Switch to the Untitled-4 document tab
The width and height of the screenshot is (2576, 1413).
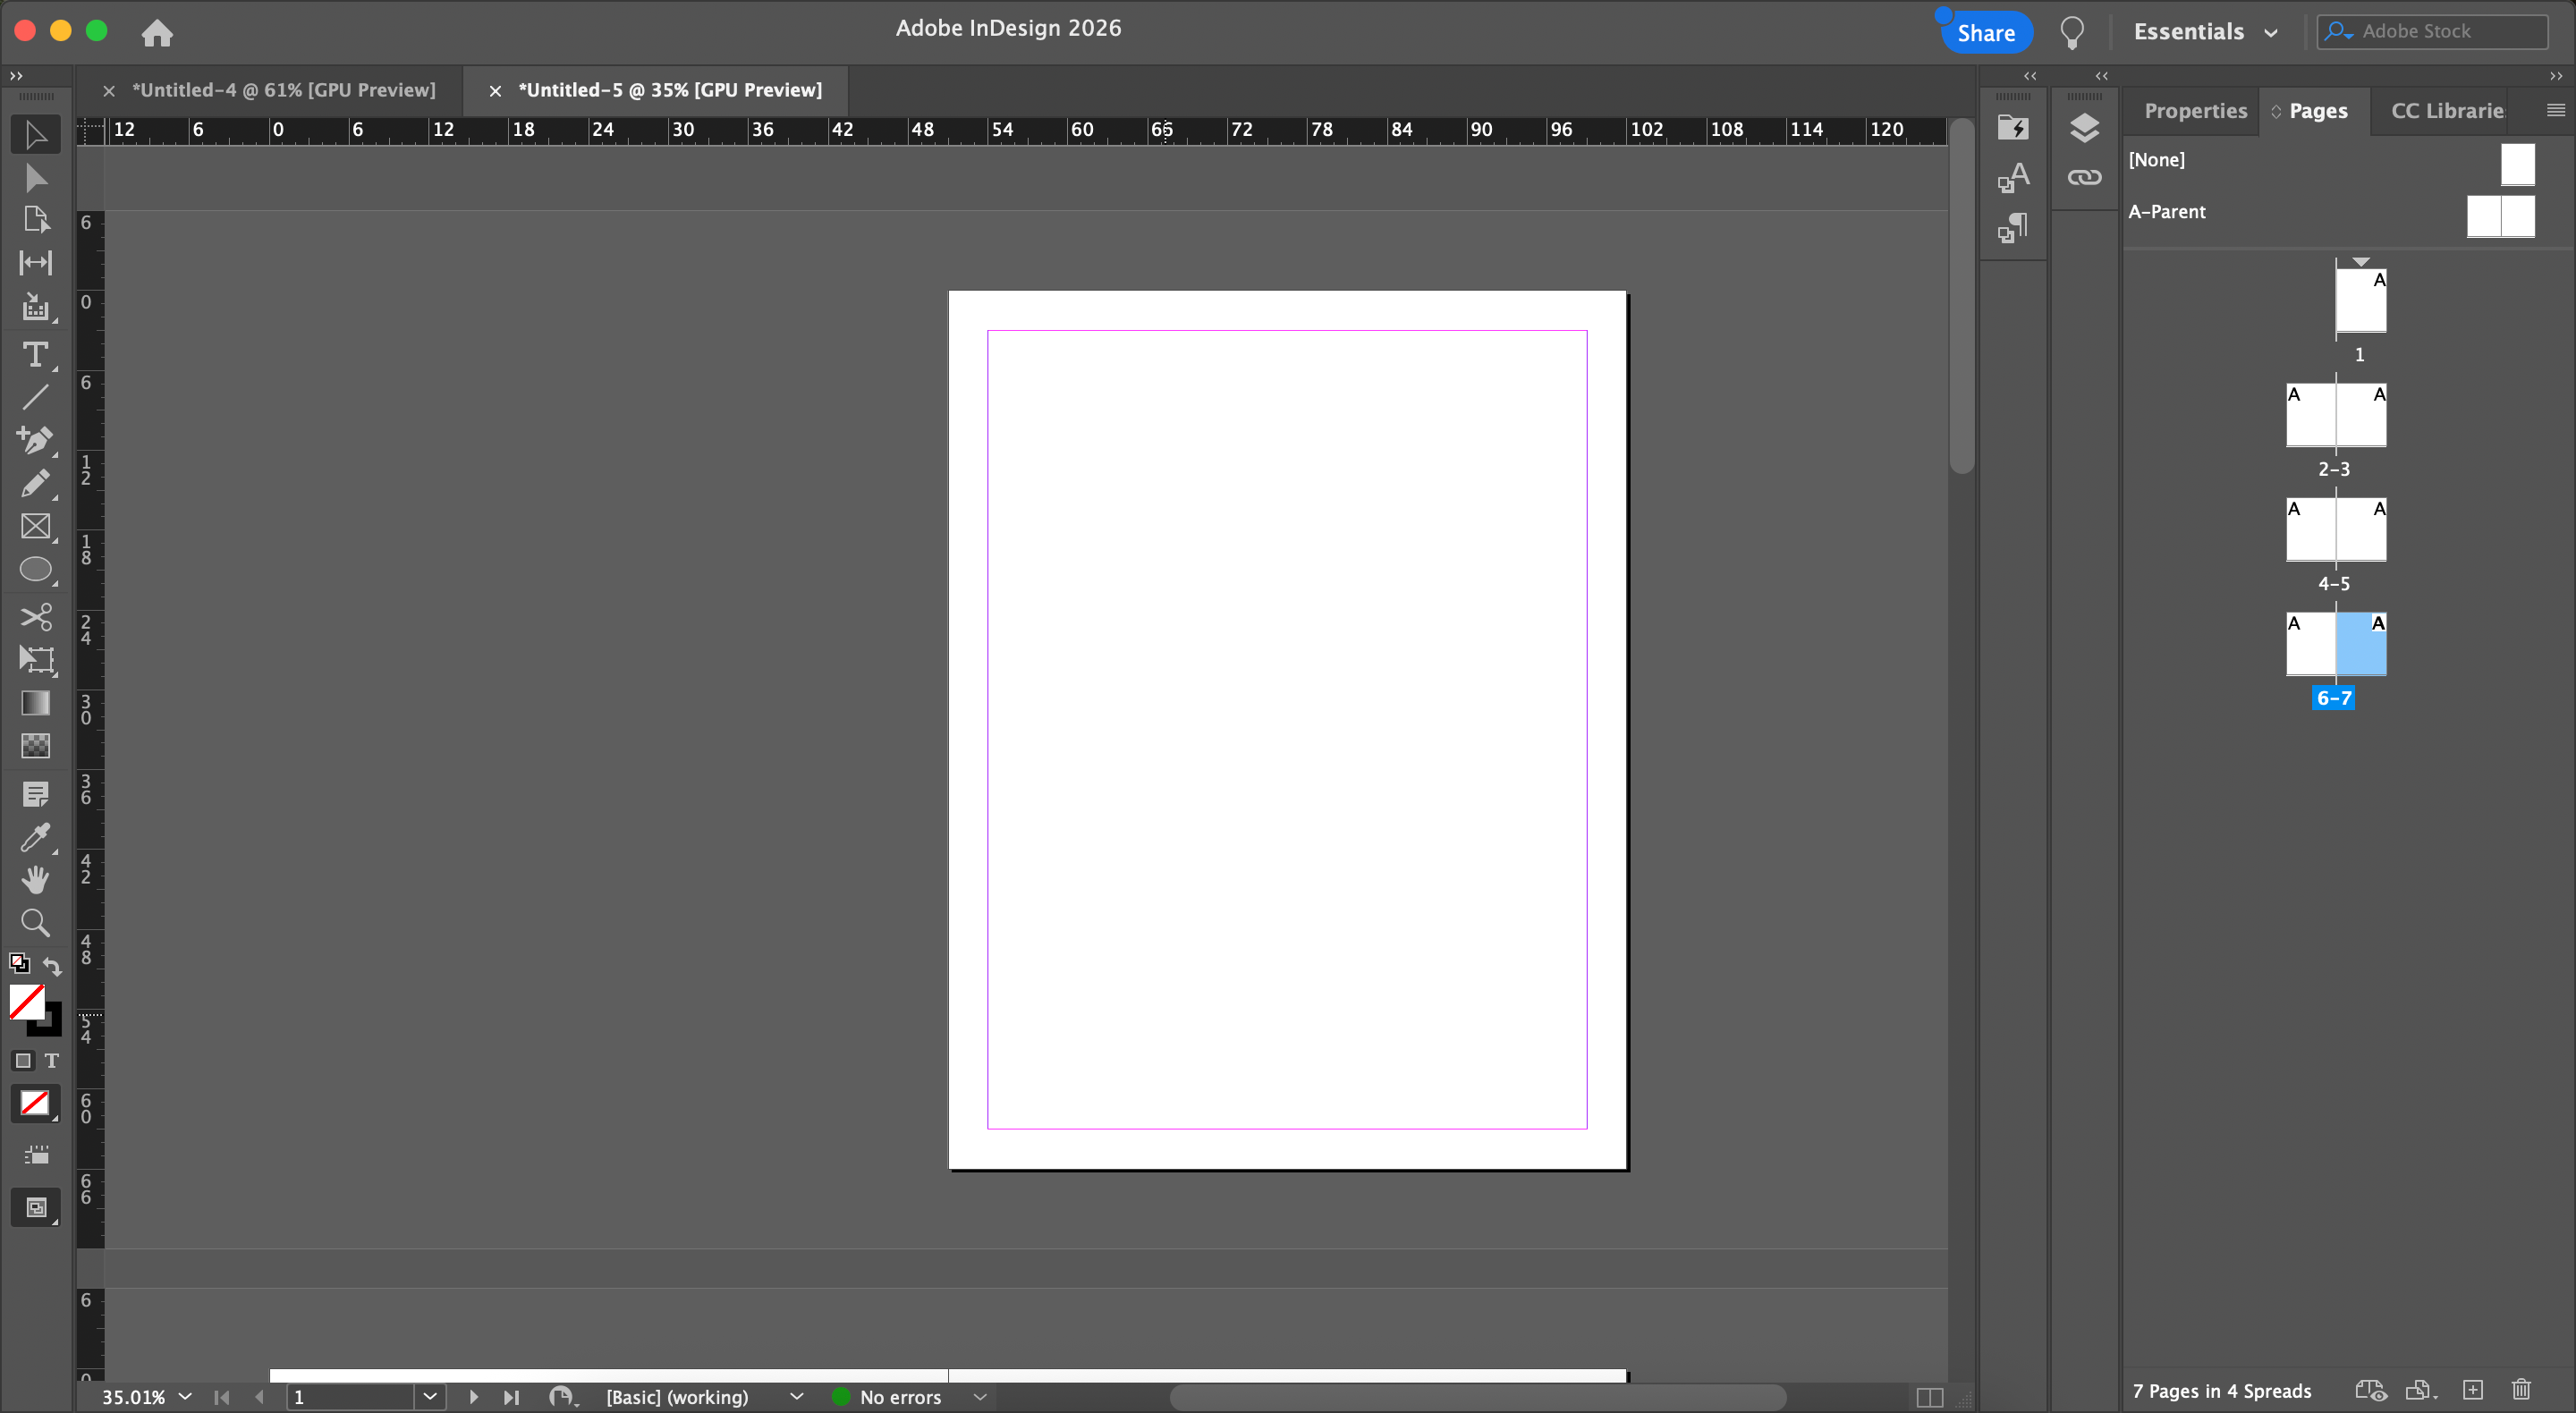click(283, 90)
